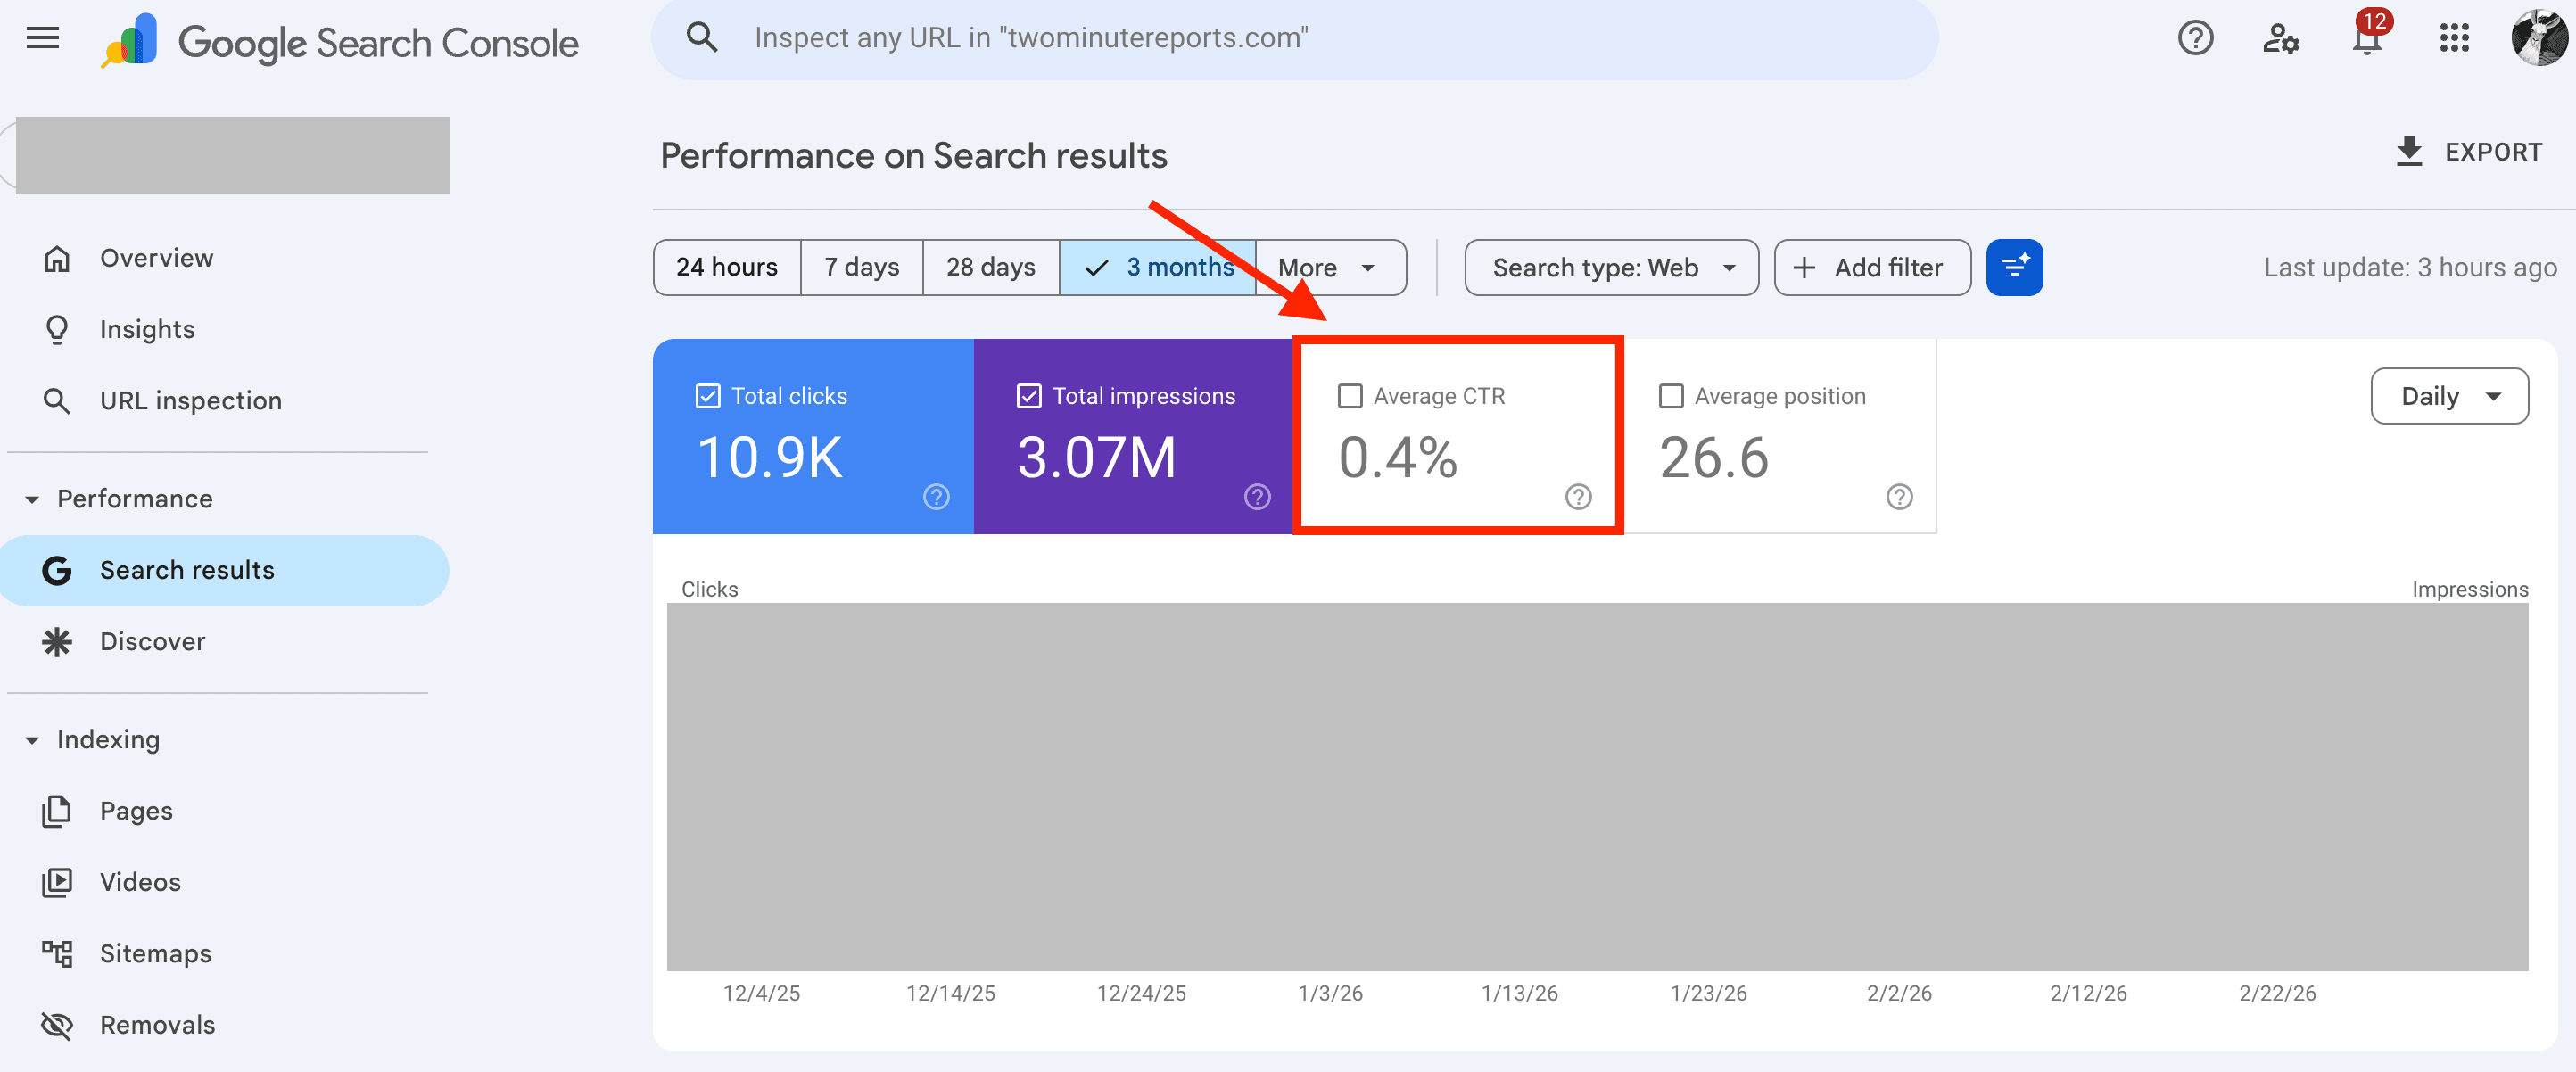Uncheck the Total clicks checkbox
The image size is (2576, 1072).
coord(708,396)
